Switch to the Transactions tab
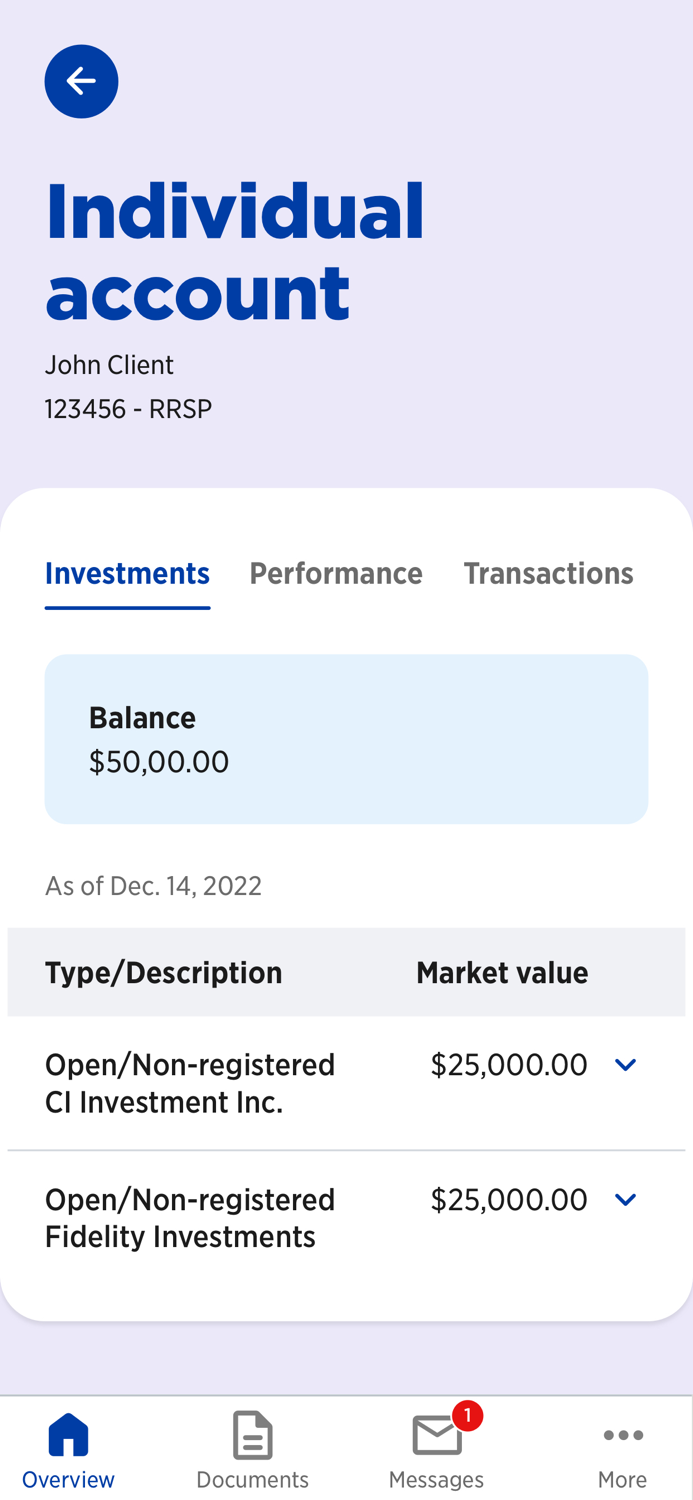 tap(548, 573)
